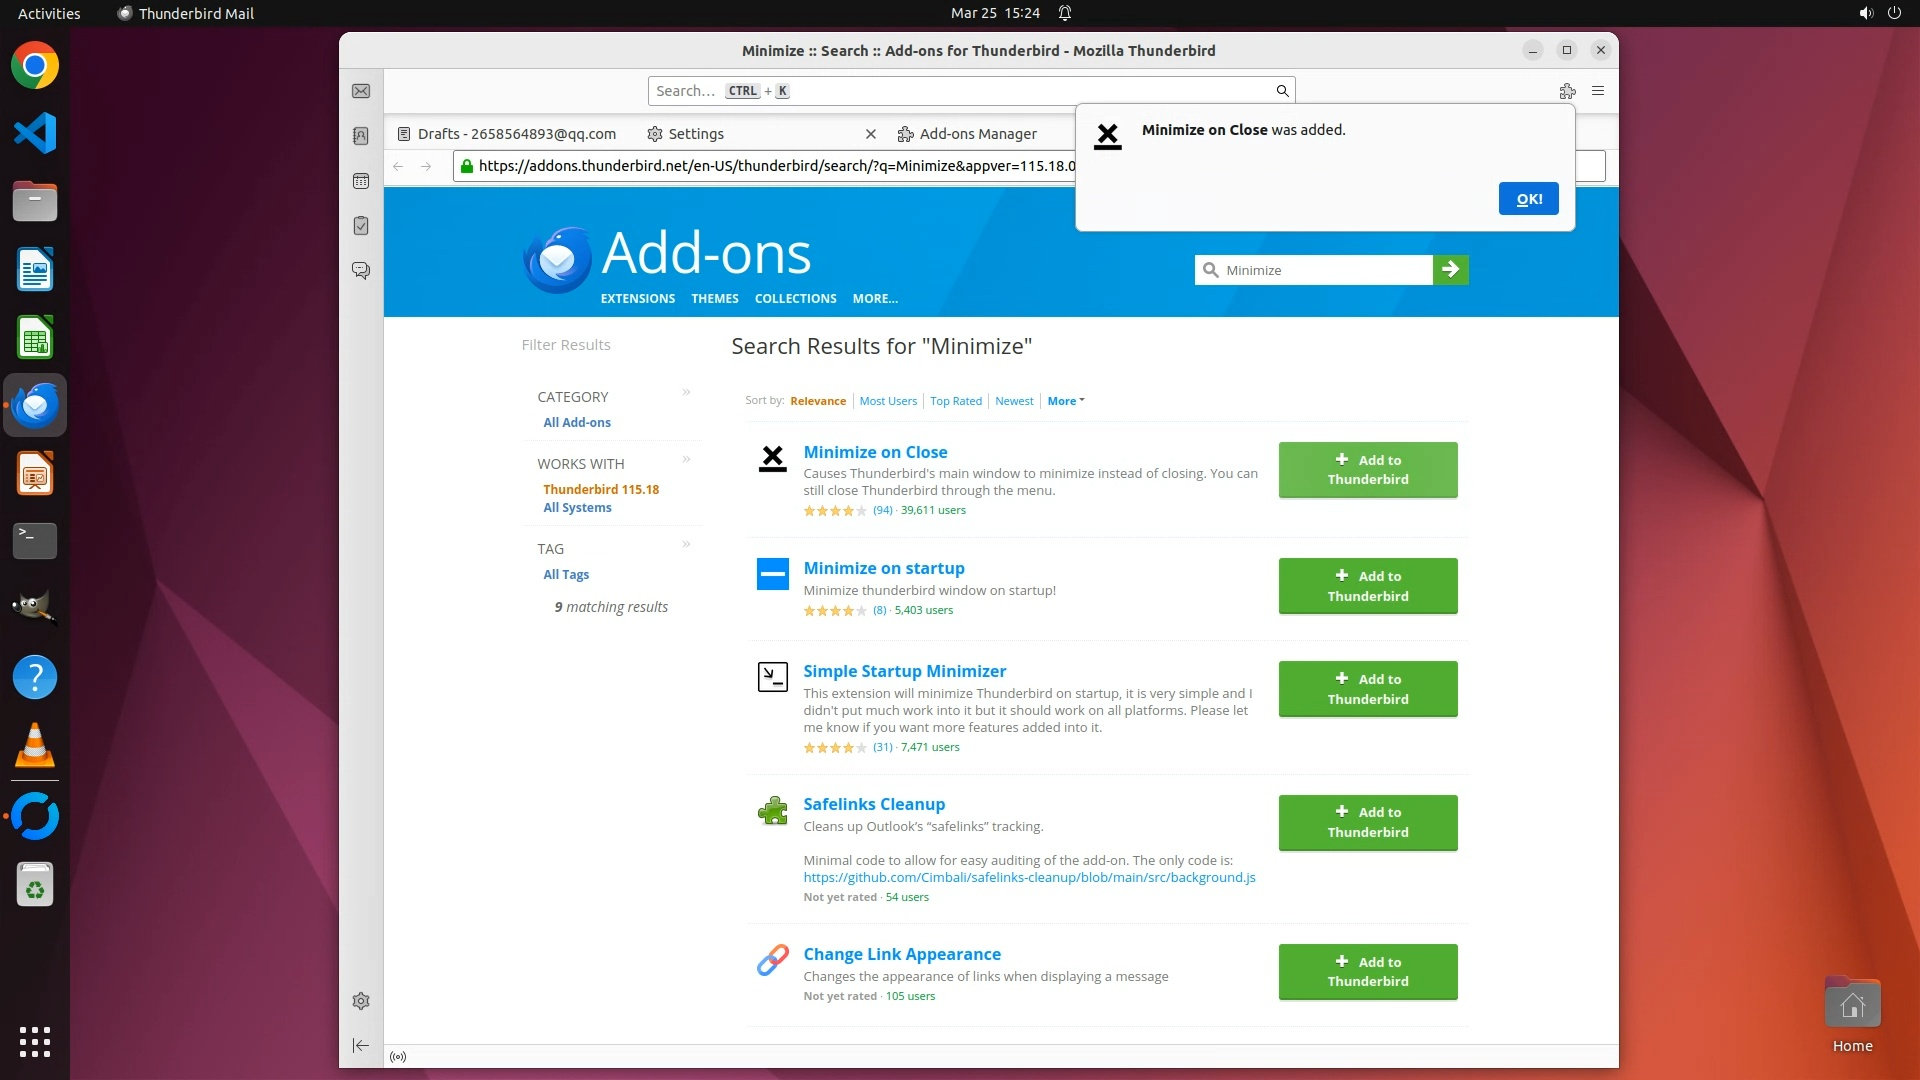Click the green search arrow button
1920x1080 pixels.
click(x=1450, y=270)
